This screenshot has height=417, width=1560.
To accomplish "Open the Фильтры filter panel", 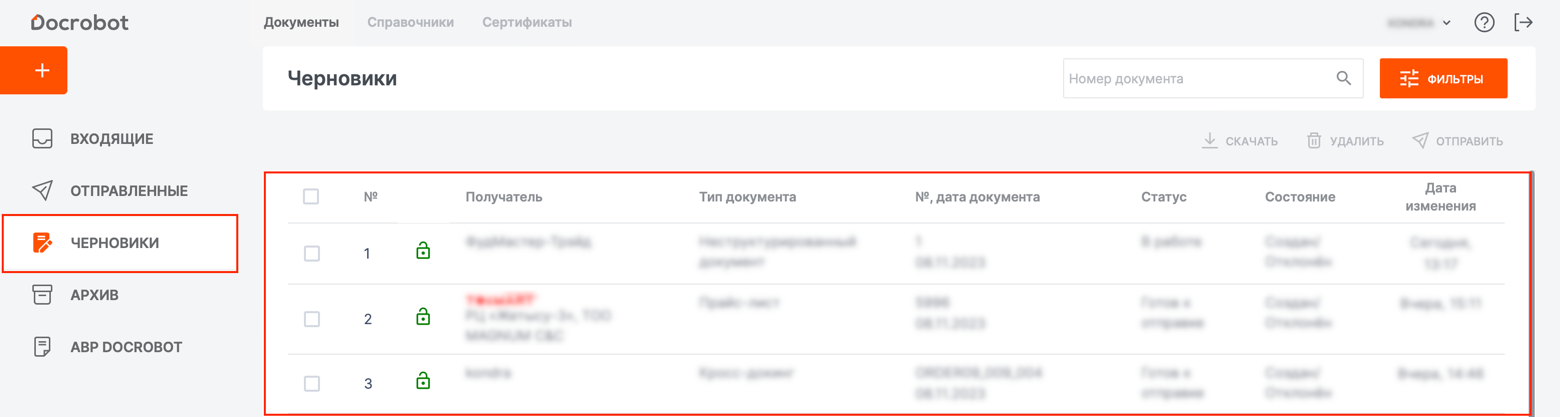I will (1442, 79).
